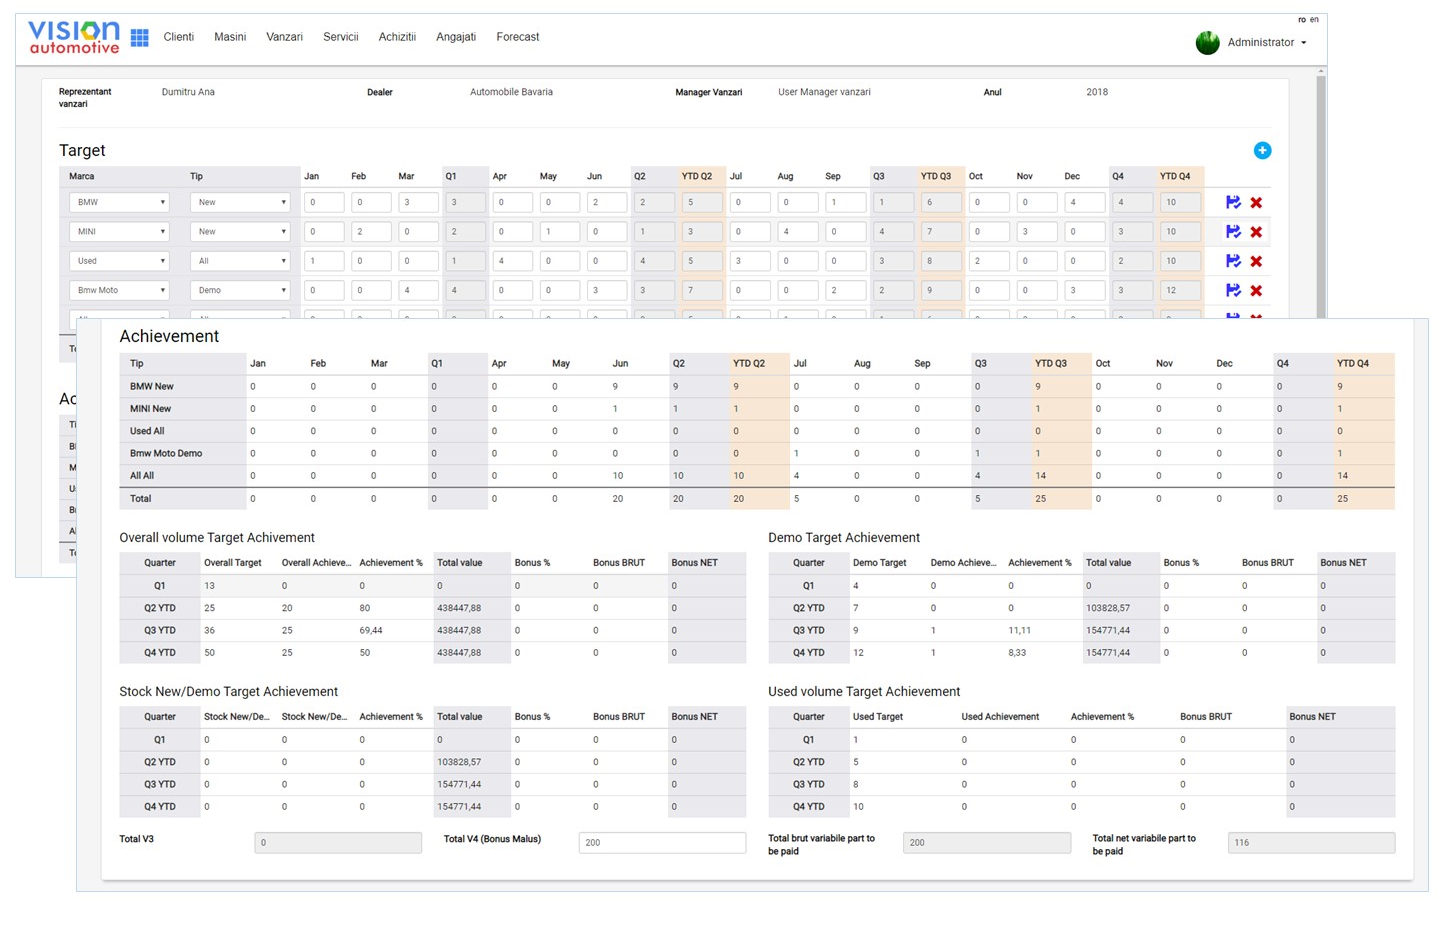Select the MINI New achievement row
The width and height of the screenshot is (1450, 926).
(757, 409)
